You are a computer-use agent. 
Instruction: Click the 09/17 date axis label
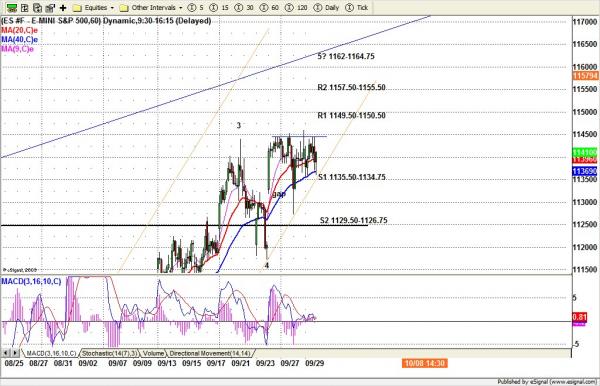pos(216,363)
